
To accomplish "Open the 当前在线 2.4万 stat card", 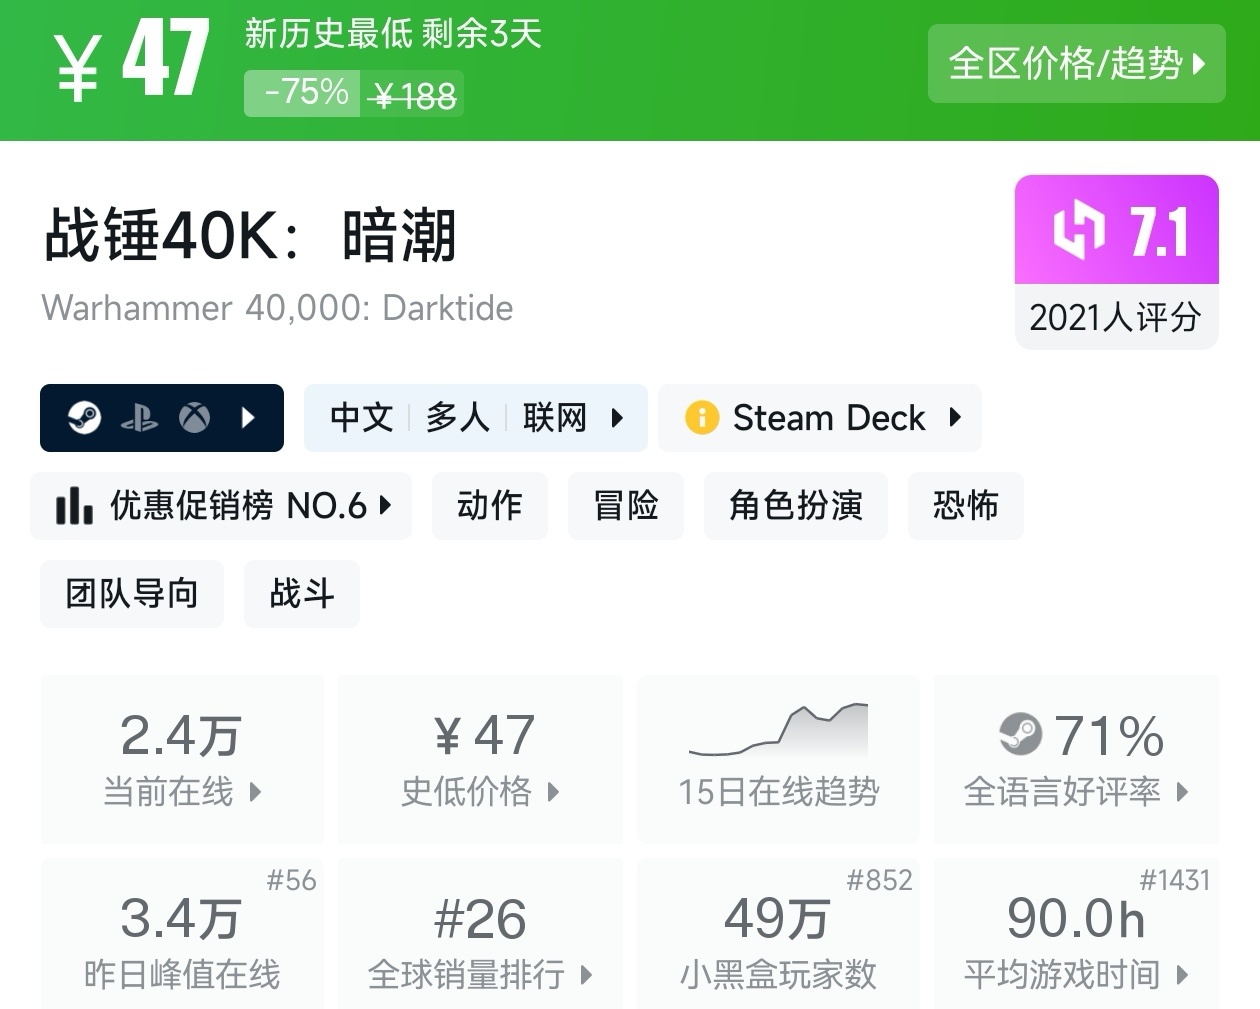I will click(183, 759).
